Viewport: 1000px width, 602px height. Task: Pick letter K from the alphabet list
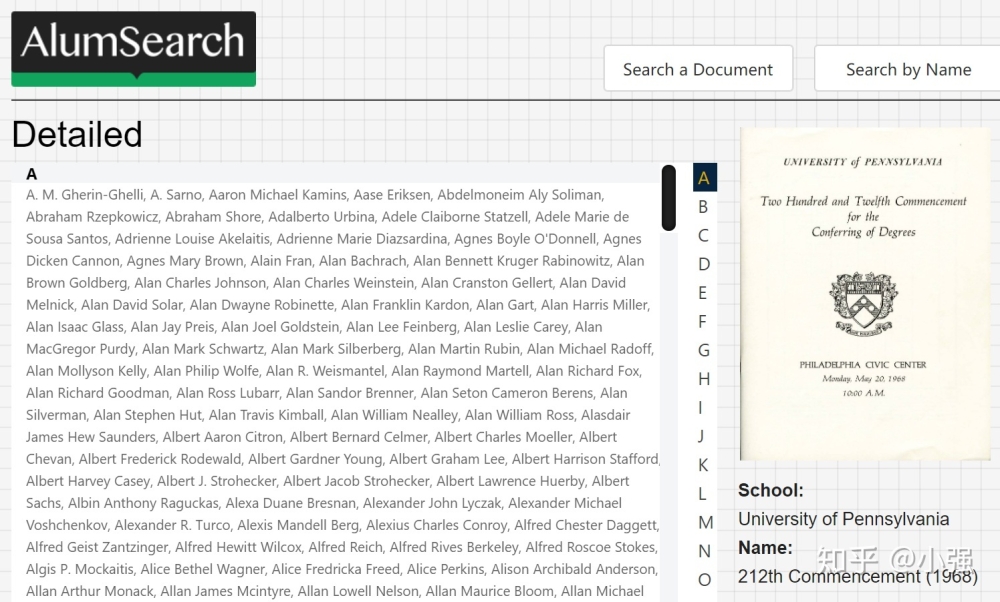[x=703, y=465]
